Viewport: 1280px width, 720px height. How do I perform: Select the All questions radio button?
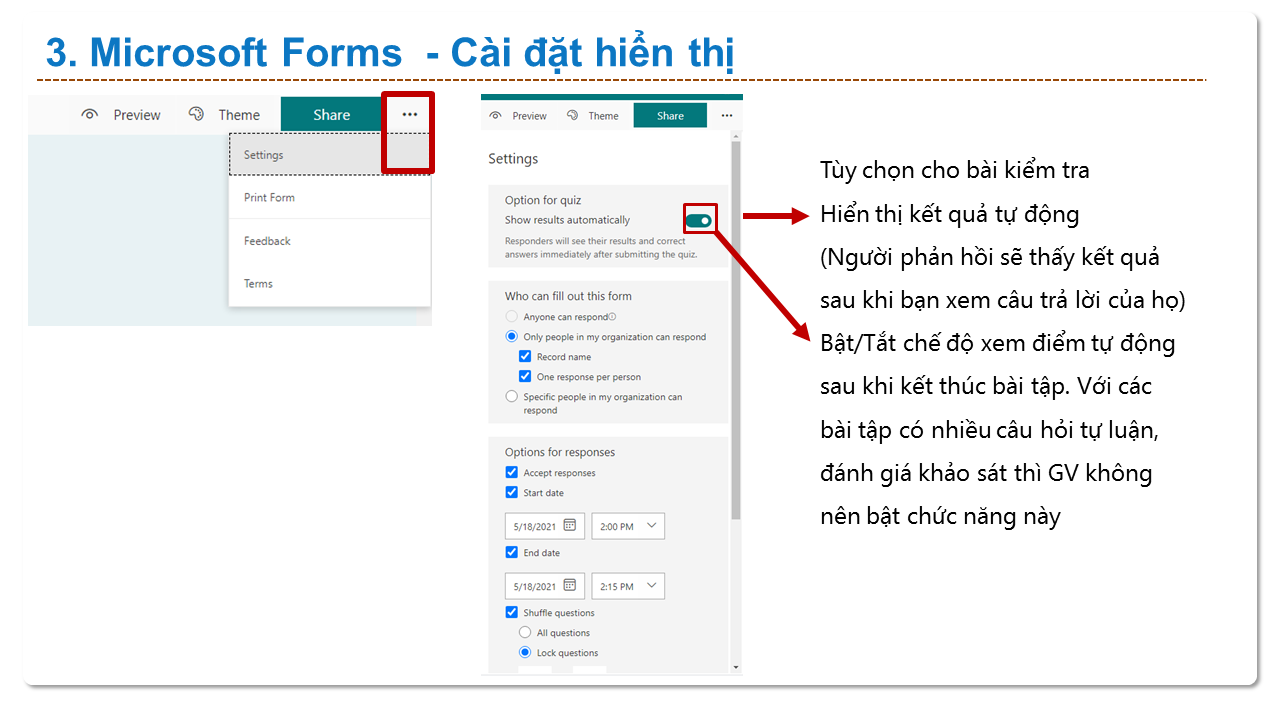click(x=525, y=633)
